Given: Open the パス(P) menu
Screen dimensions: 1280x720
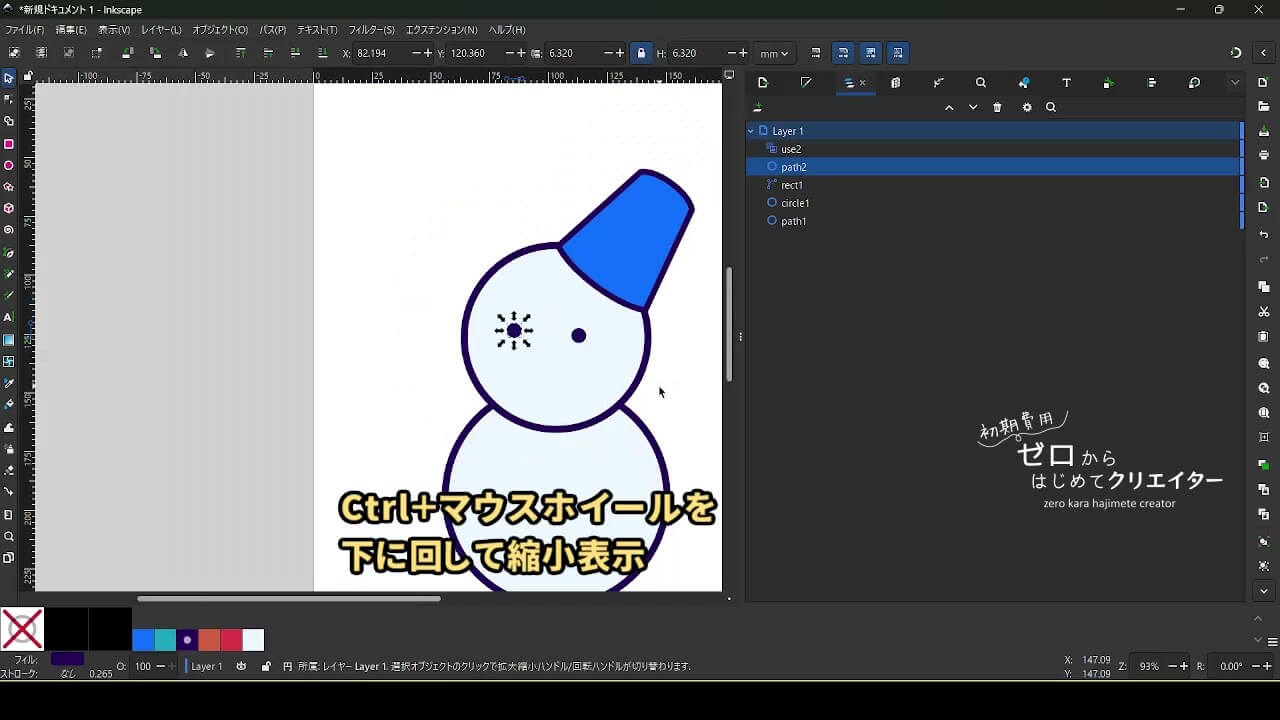Looking at the screenshot, I should pos(272,30).
